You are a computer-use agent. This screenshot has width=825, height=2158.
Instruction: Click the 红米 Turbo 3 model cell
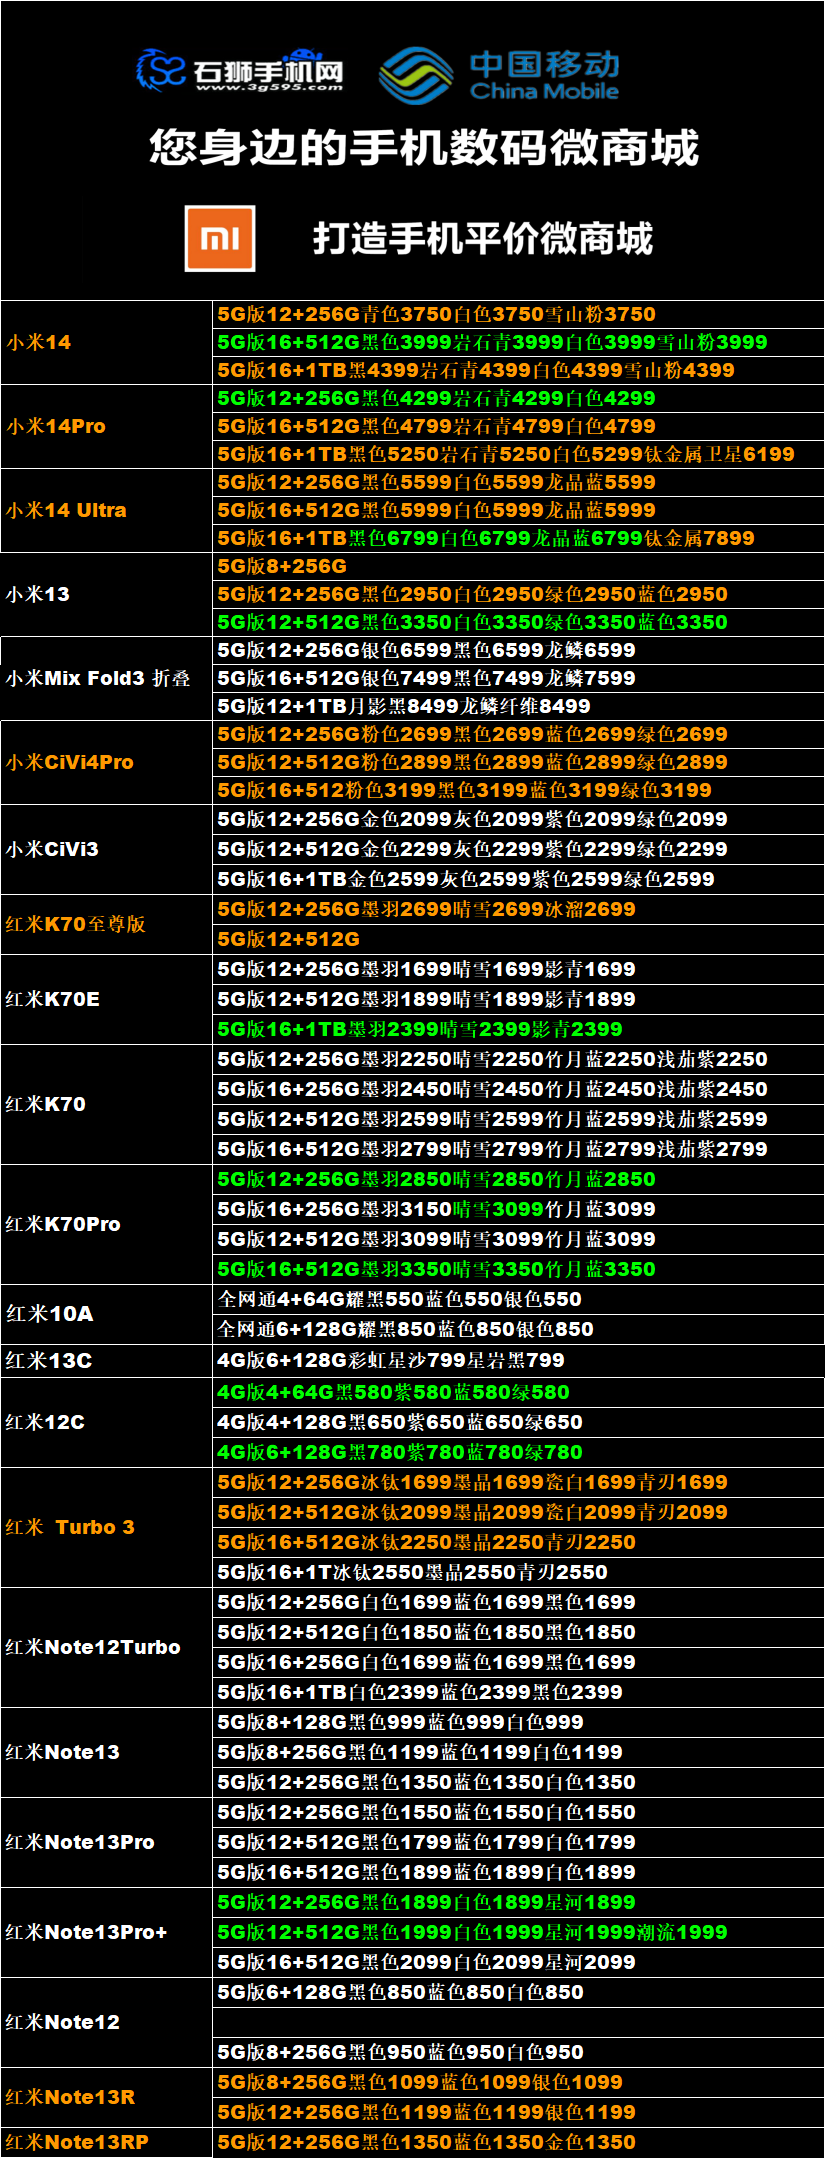click(107, 1527)
